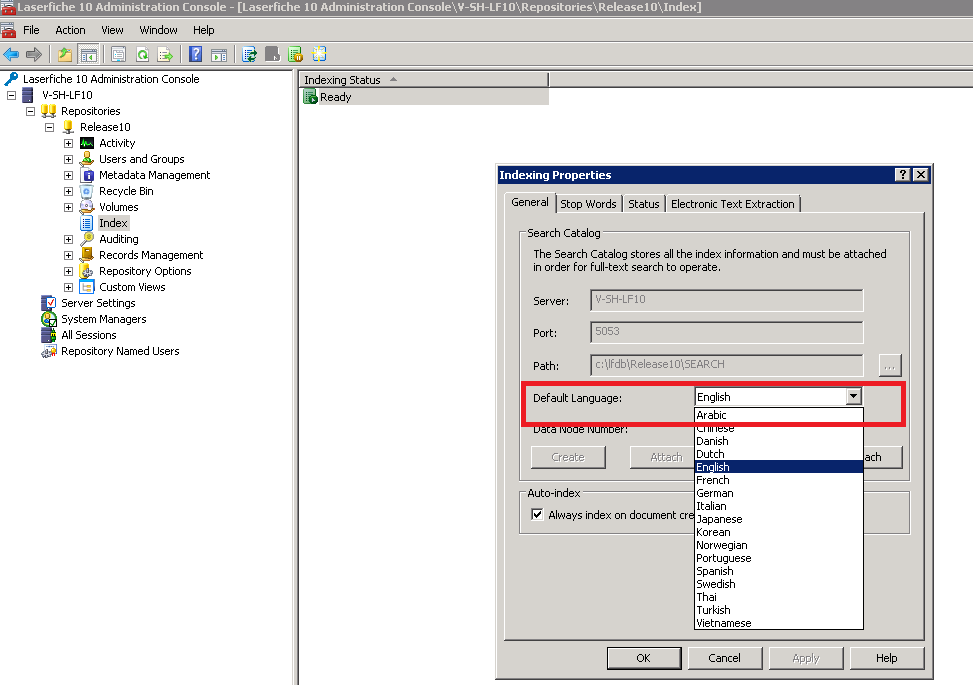This screenshot has width=973, height=685.
Task: Collapse the V-SH-LF10 server node
Action: pyautogui.click(x=11, y=96)
